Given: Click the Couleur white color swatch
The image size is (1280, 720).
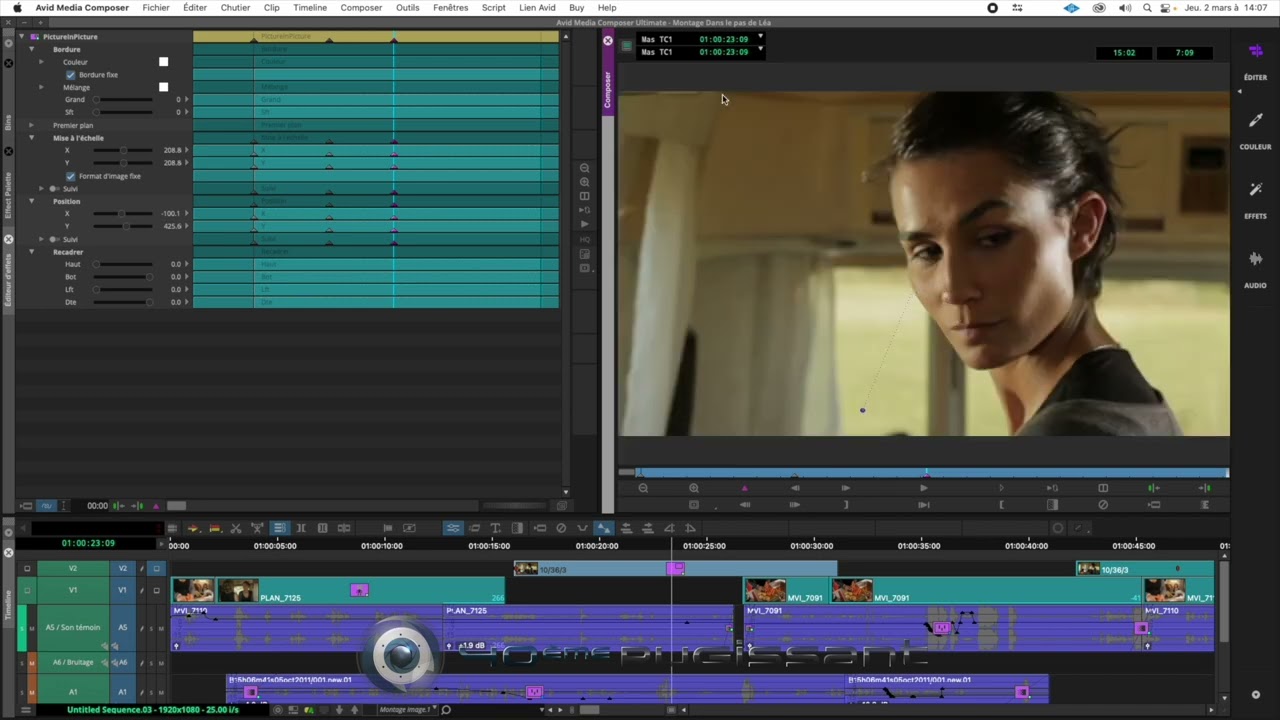Looking at the screenshot, I should 164,62.
